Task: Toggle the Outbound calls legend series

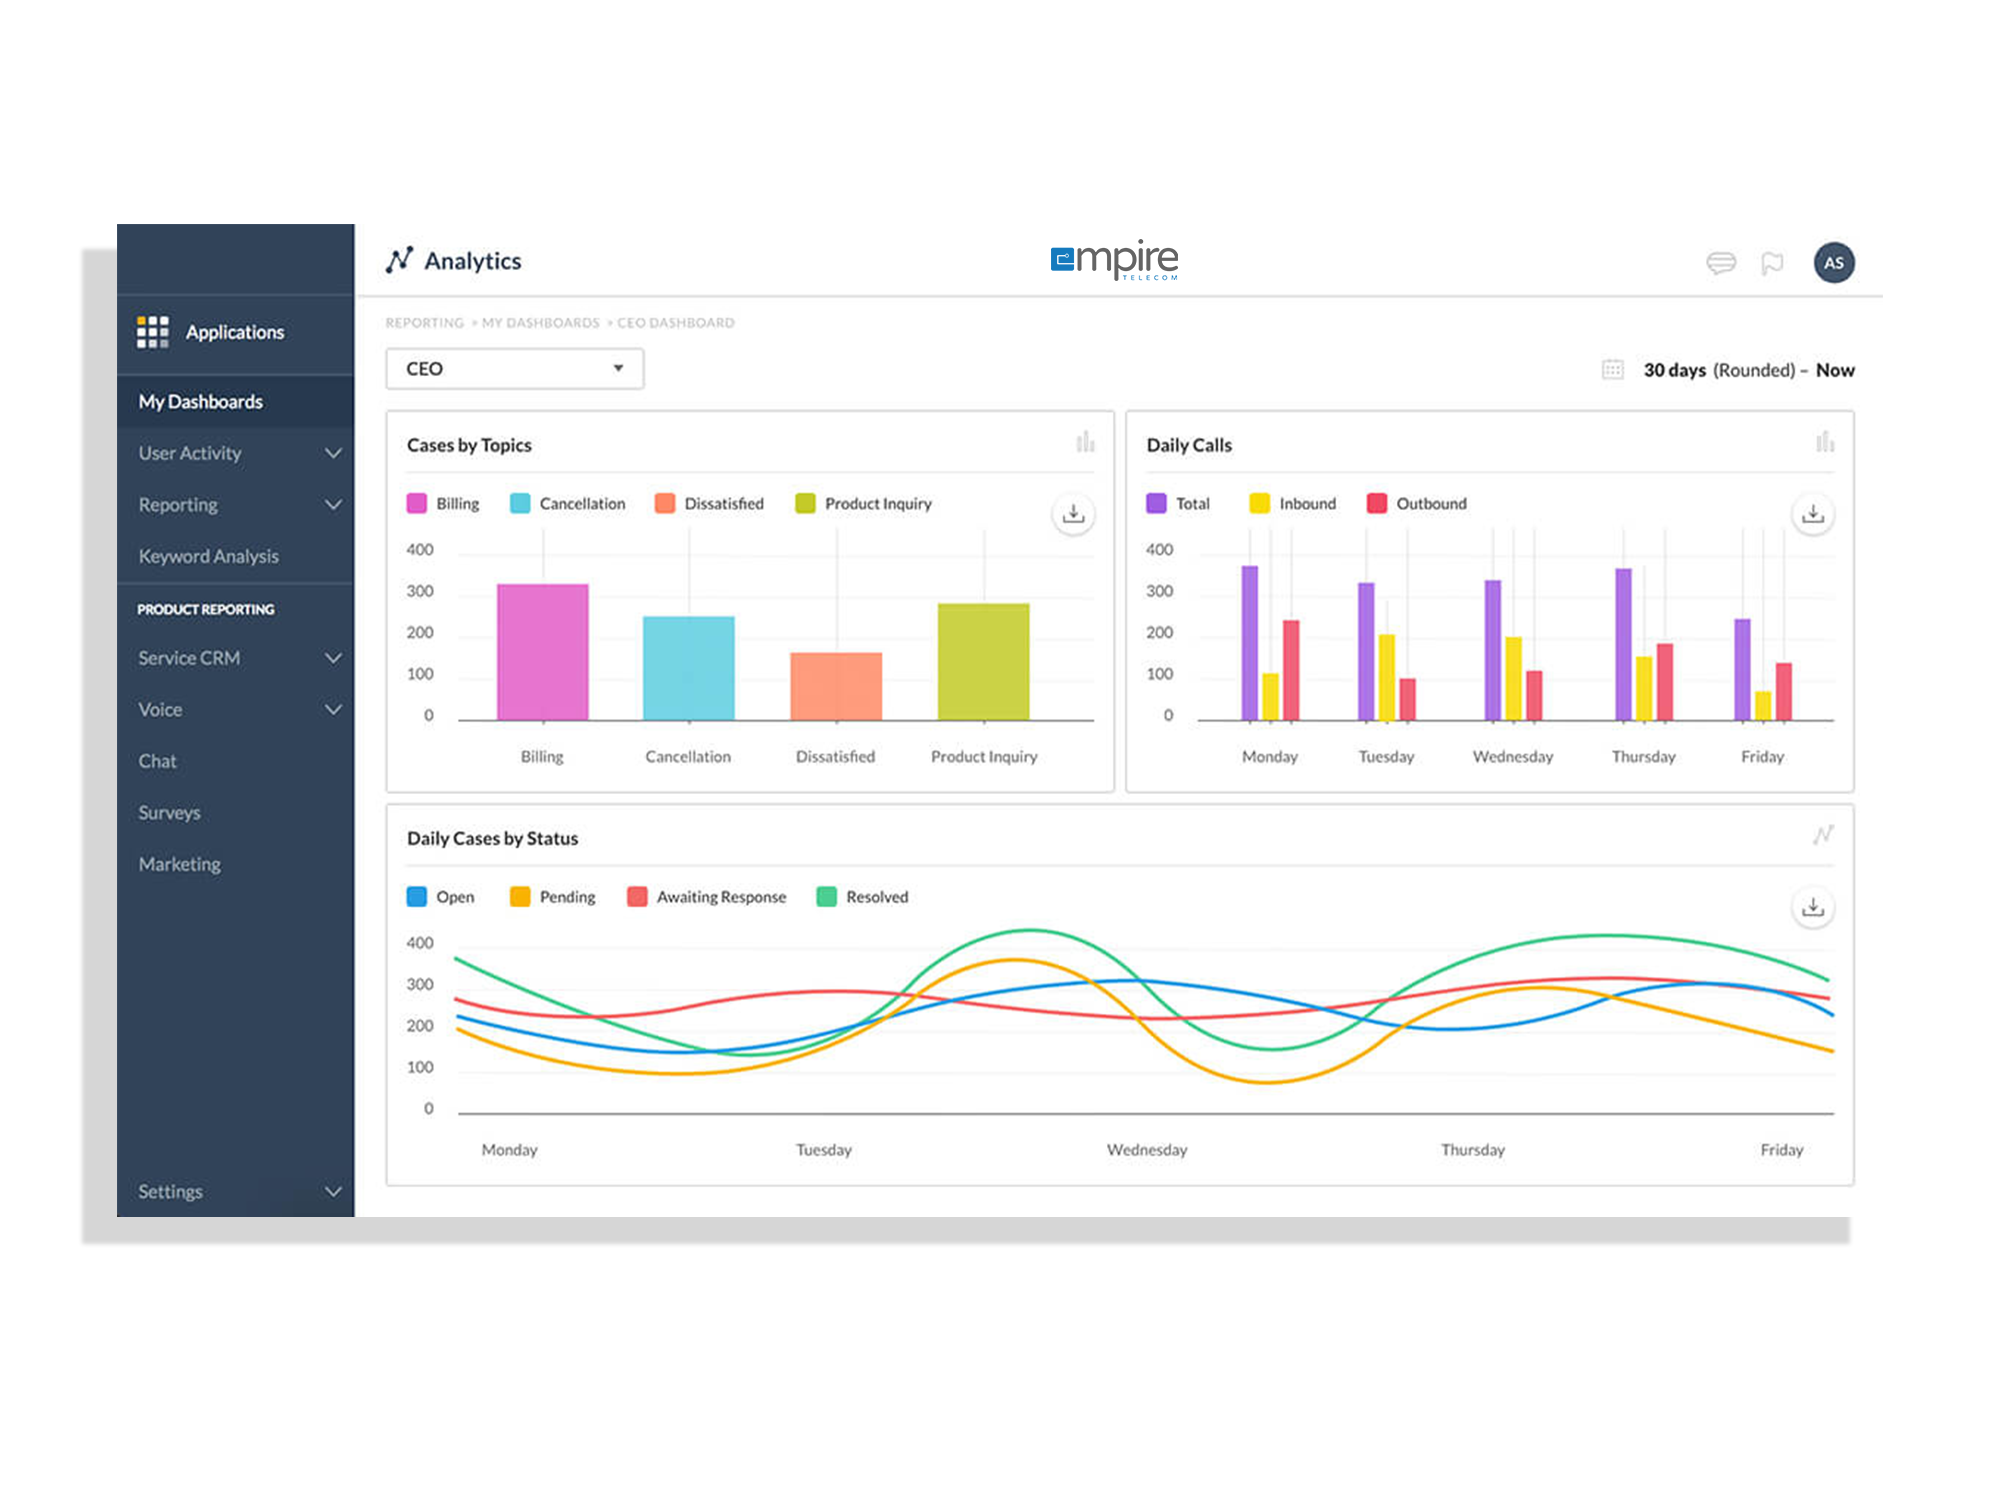Action: (1417, 503)
